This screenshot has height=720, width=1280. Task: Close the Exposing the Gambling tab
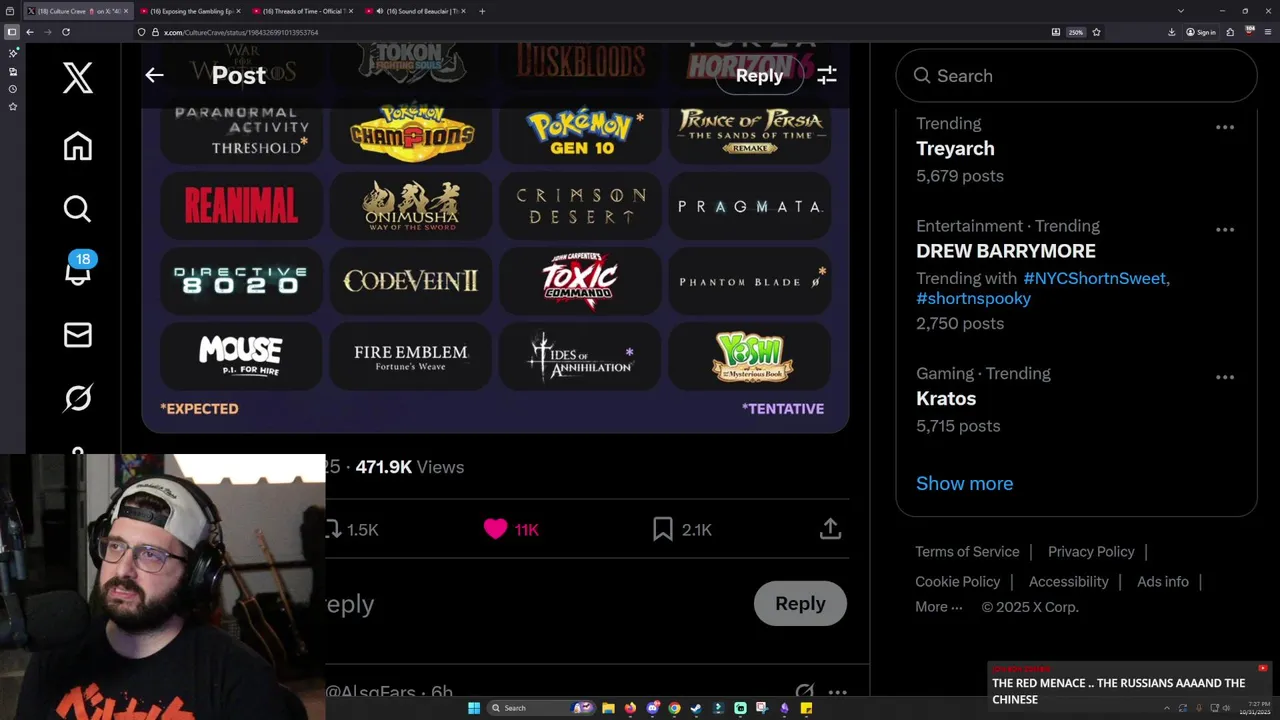click(x=238, y=11)
